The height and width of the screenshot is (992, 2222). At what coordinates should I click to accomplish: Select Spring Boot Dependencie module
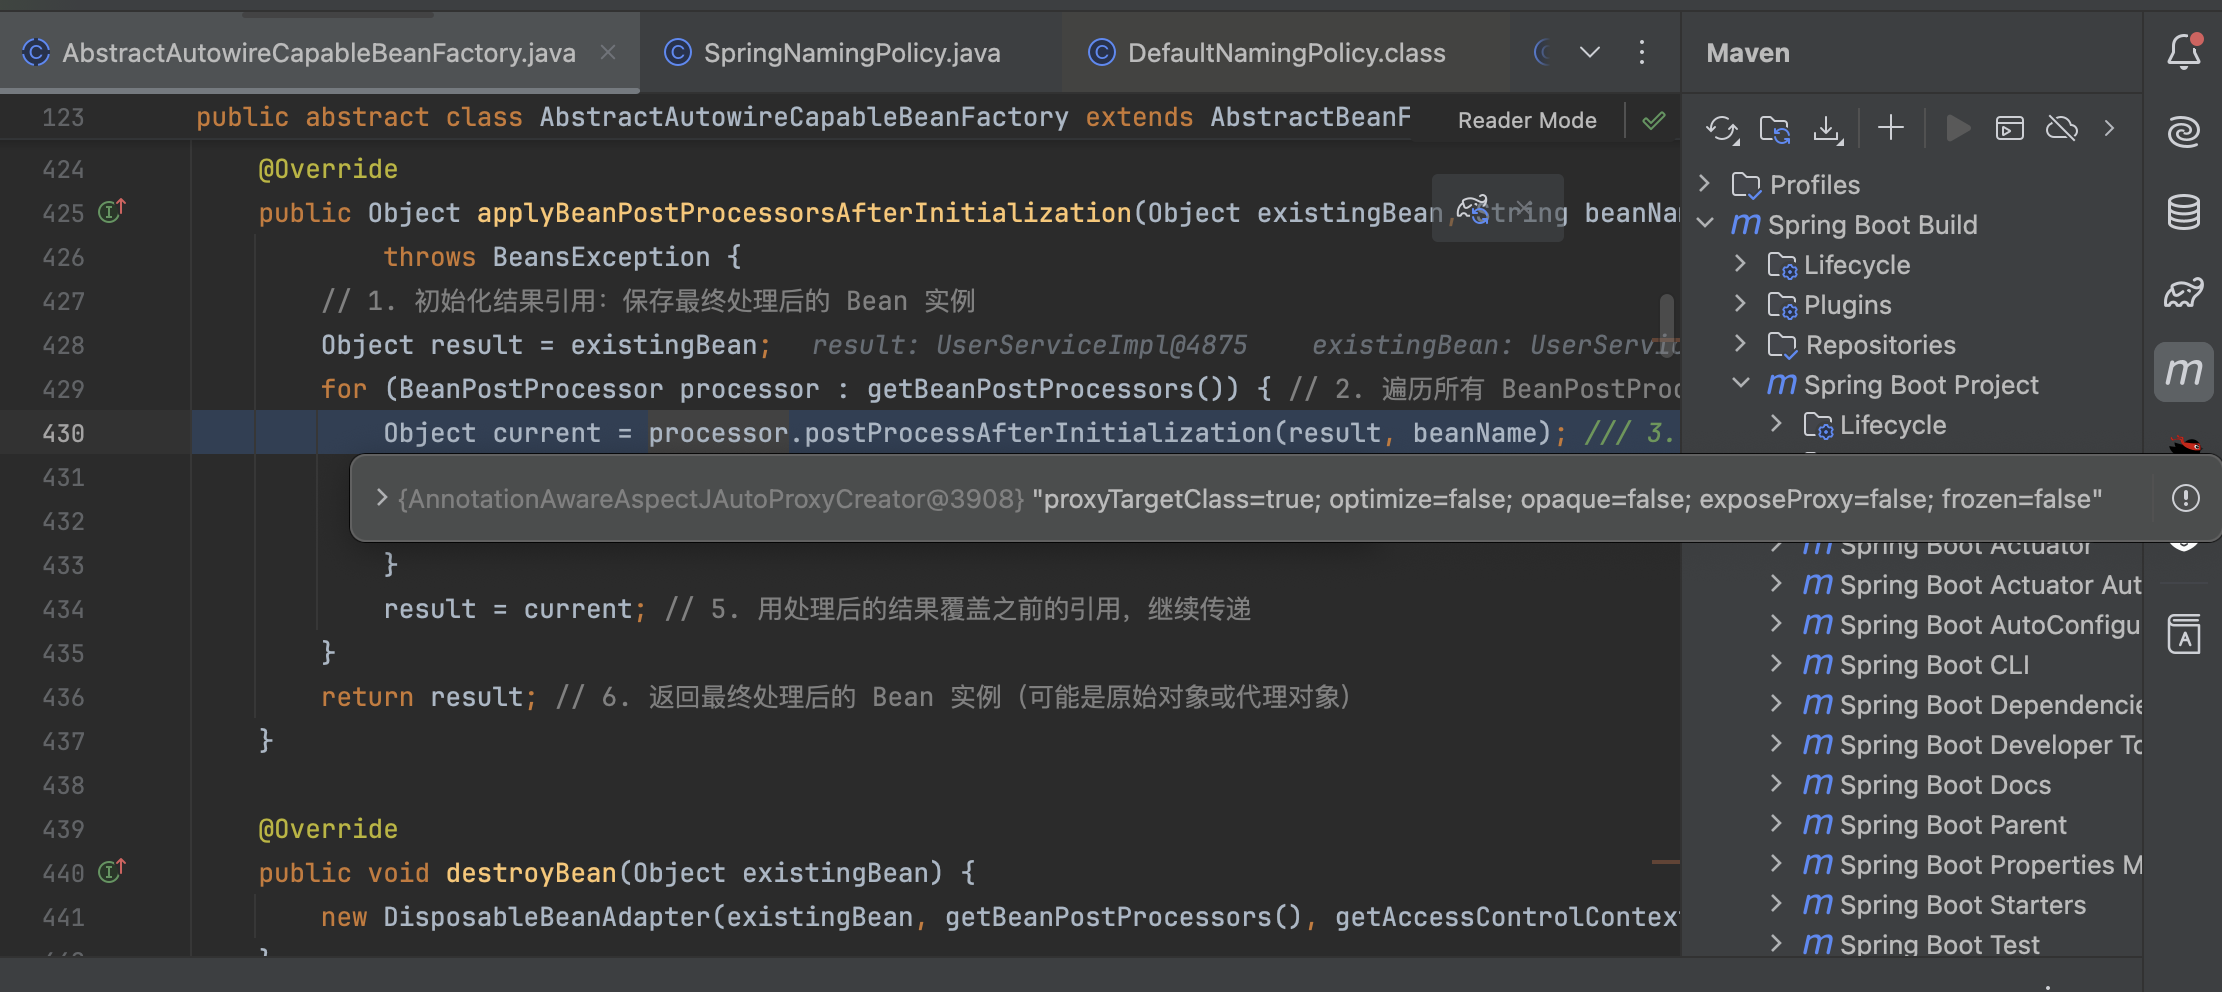pos(1990,705)
